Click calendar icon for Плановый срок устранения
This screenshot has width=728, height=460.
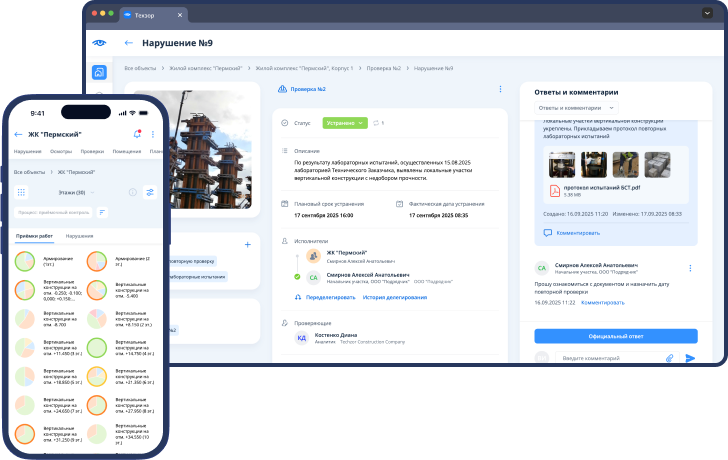[285, 204]
